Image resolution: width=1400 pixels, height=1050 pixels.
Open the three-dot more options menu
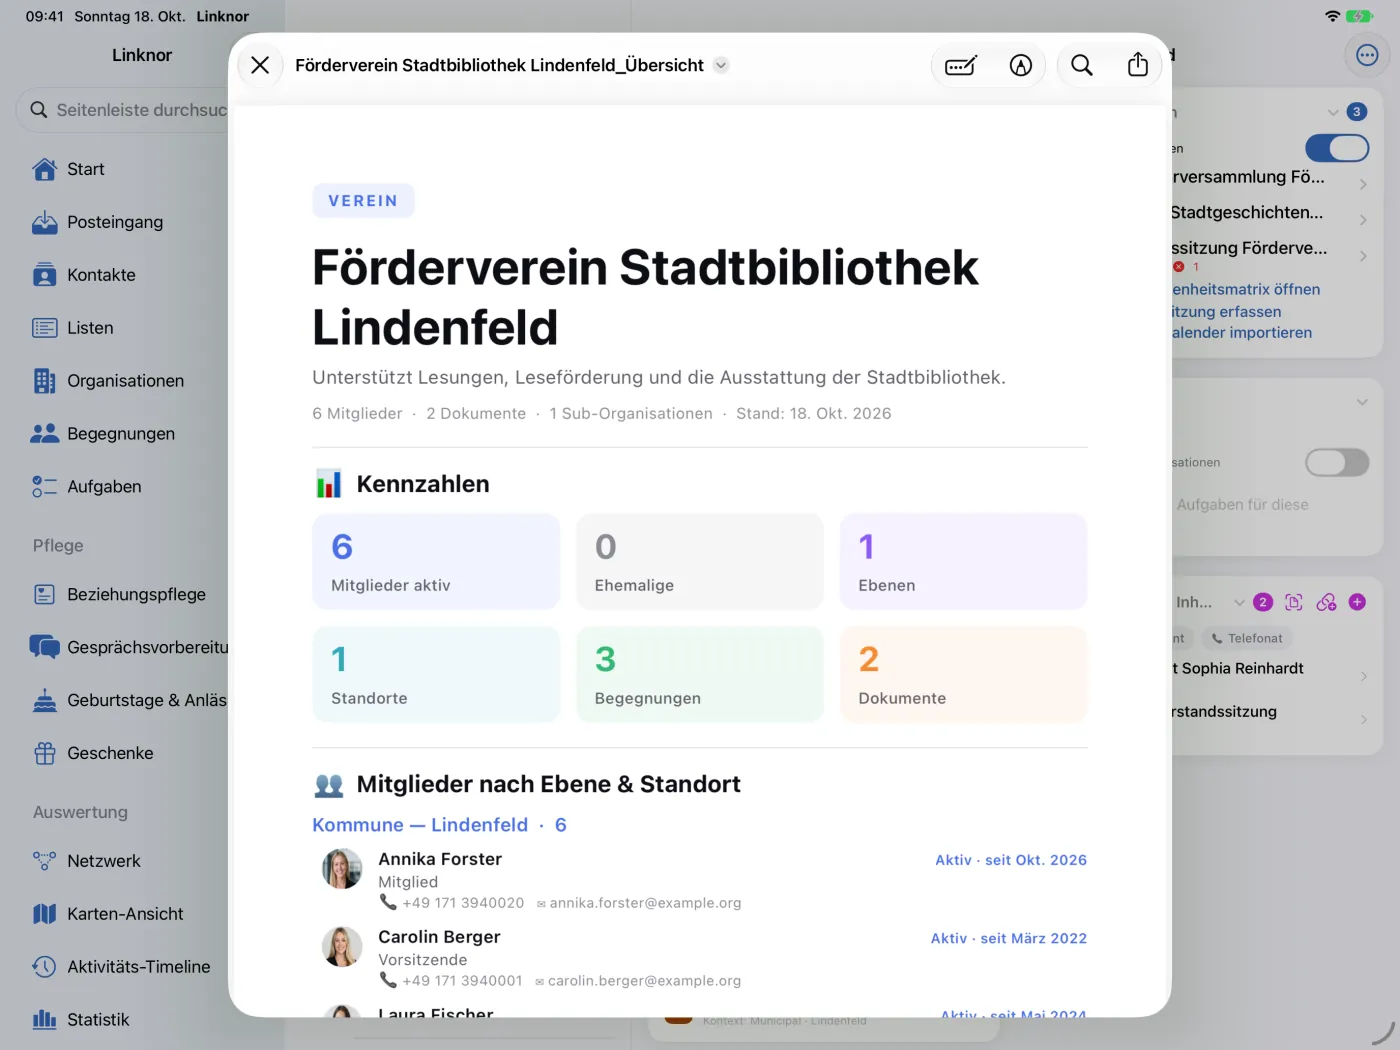(x=1367, y=55)
